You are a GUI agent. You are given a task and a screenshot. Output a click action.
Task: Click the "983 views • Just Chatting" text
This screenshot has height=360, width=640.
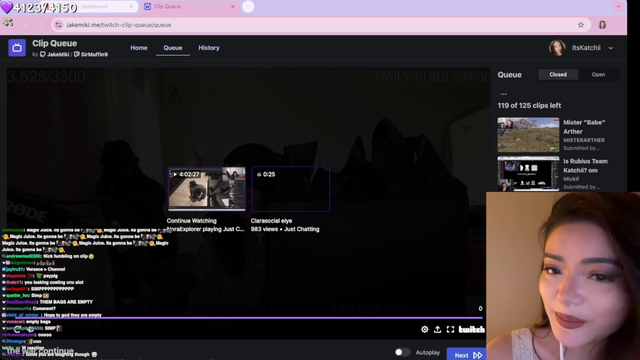click(x=285, y=229)
